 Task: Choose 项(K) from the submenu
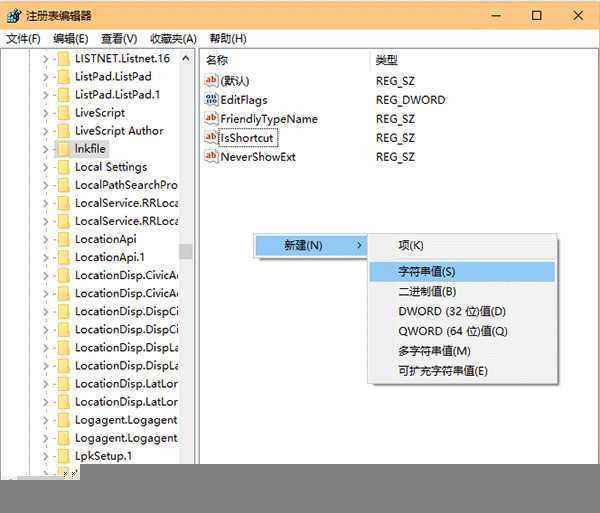(x=462, y=245)
